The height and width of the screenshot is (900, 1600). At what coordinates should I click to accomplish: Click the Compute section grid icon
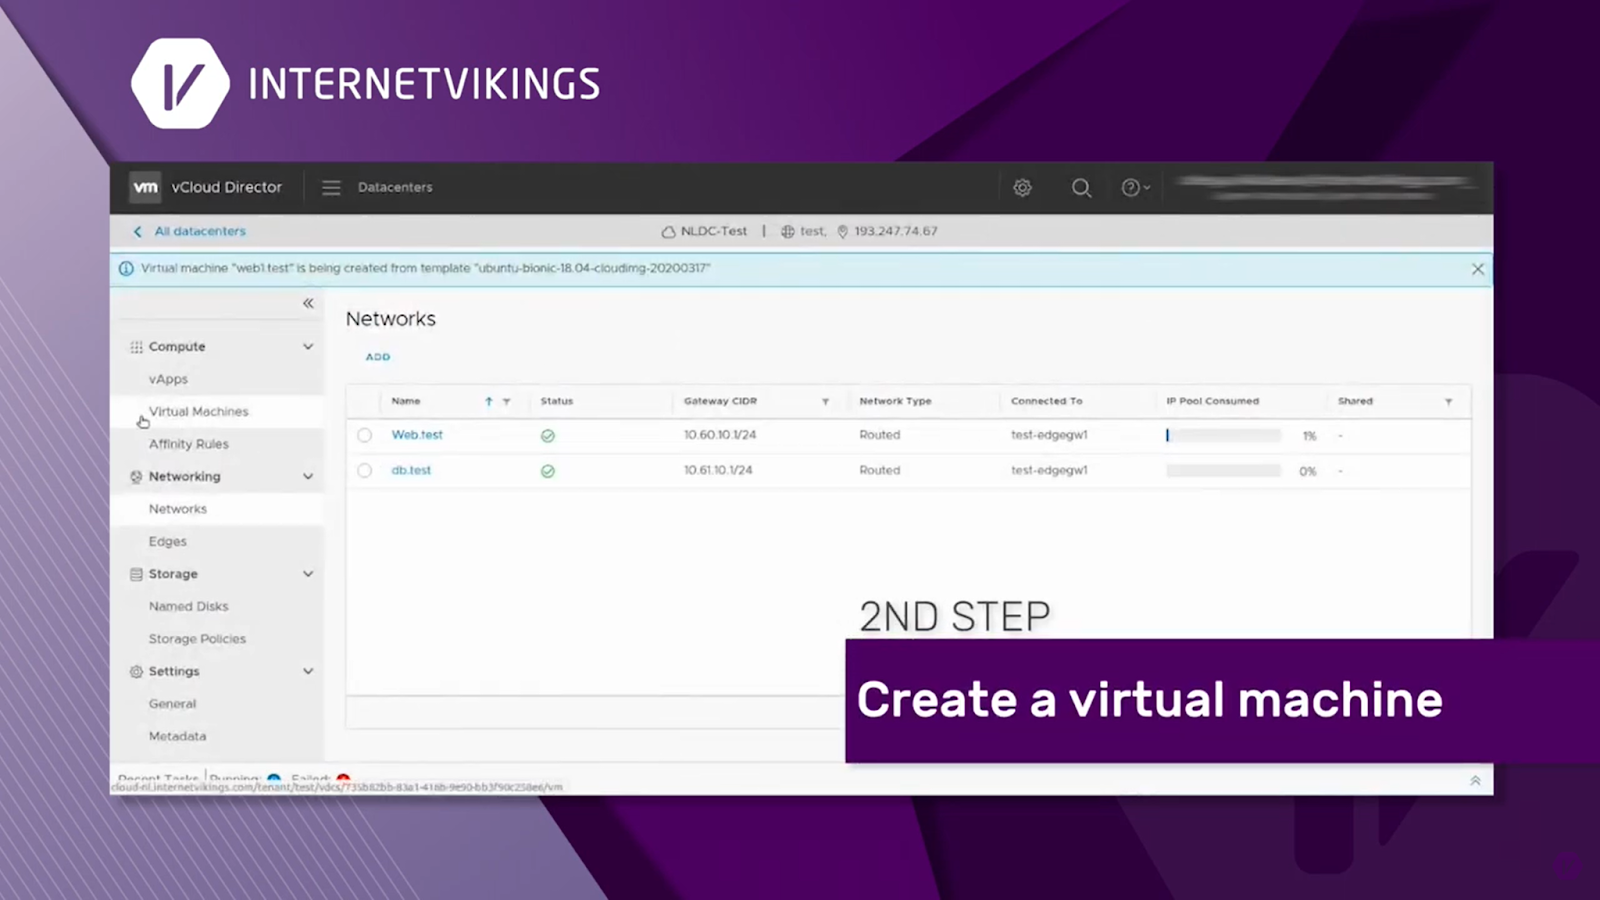coord(136,347)
